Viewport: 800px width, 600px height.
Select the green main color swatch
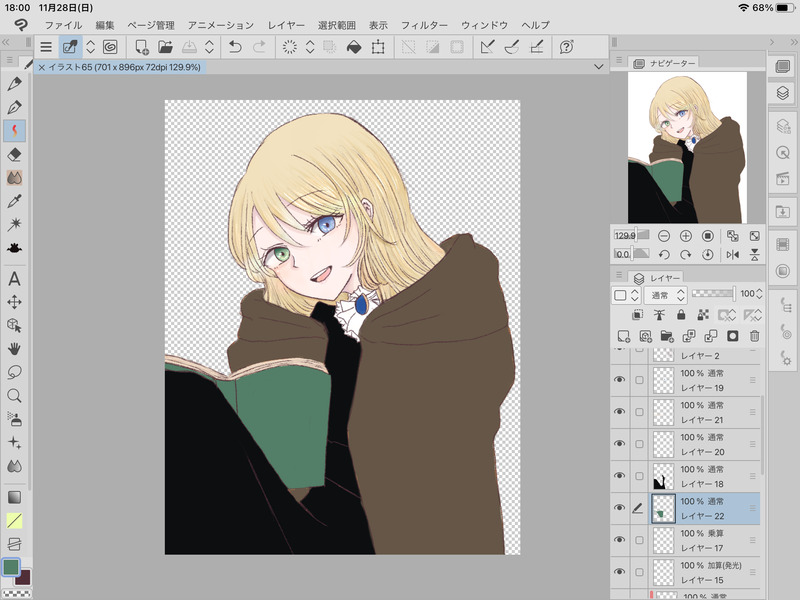tap(11, 567)
